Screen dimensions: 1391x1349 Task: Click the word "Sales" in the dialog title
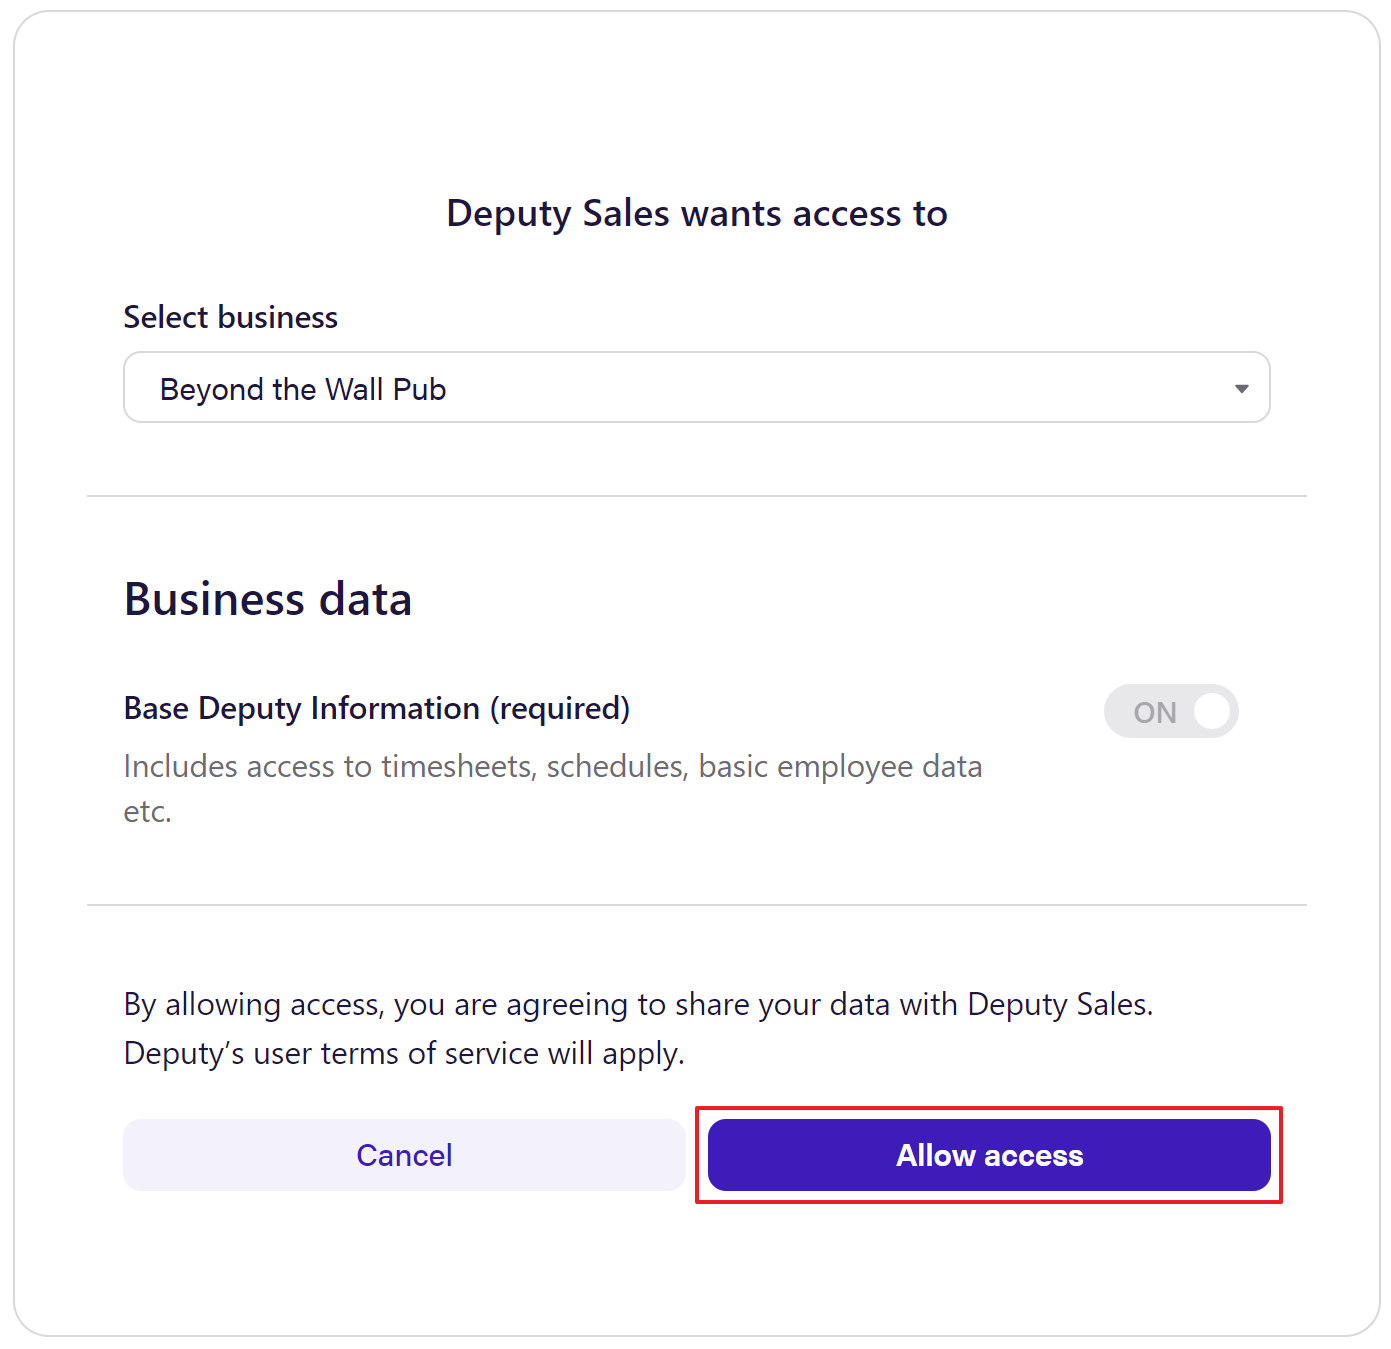[625, 213]
